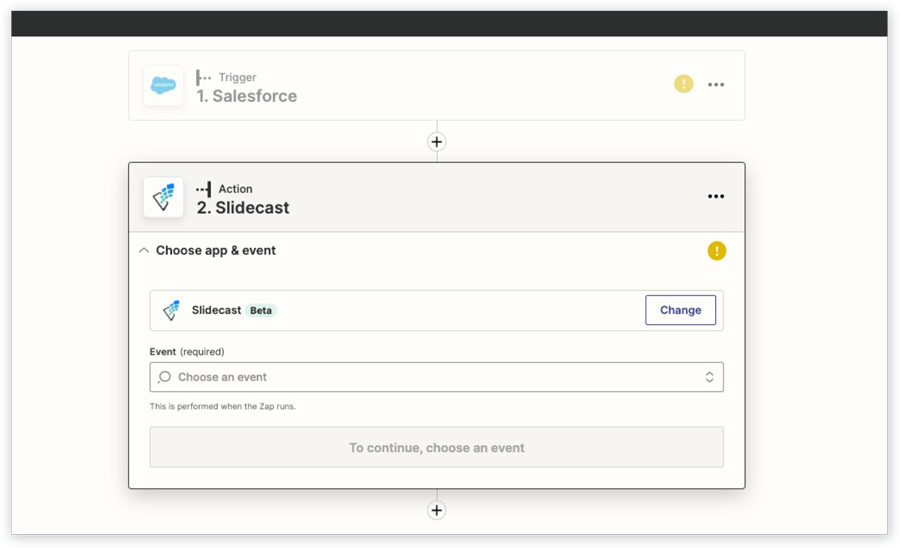
Task: Click the Salesforce cloud logo icon
Action: 163,85
